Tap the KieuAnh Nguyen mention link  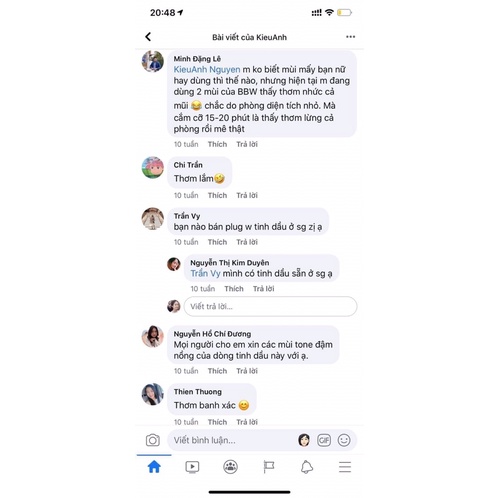pos(207,69)
